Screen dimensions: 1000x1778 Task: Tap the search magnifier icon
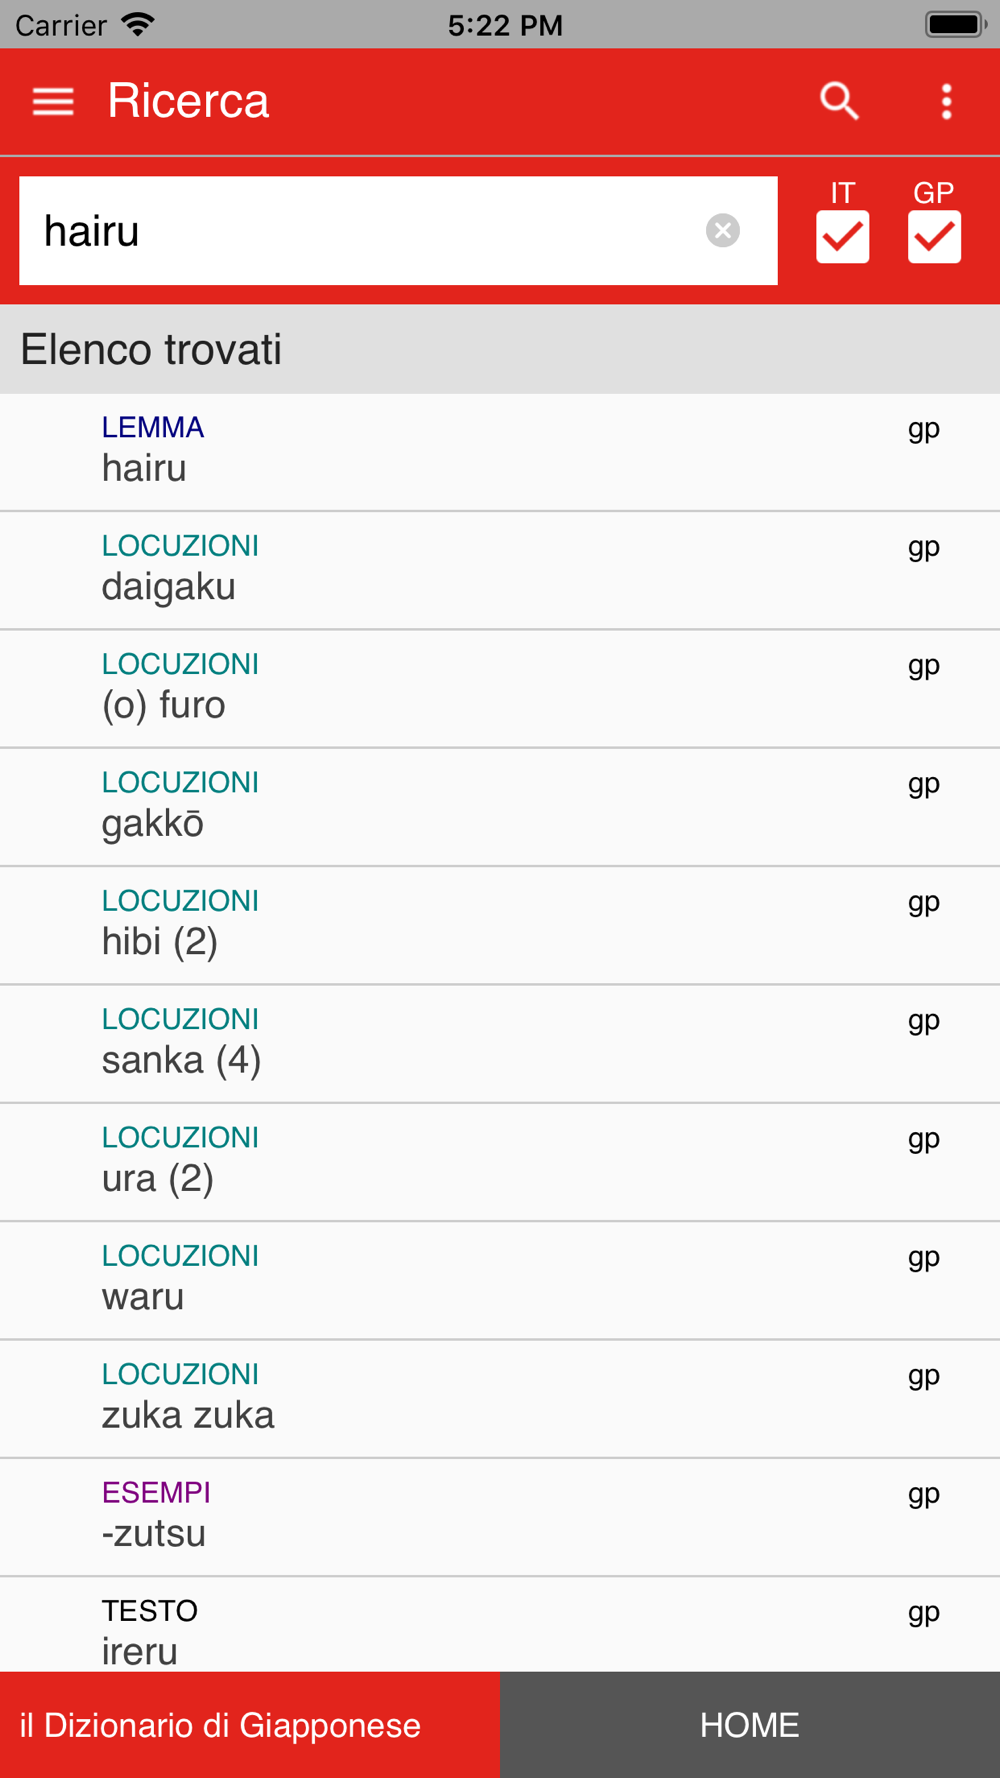click(839, 101)
